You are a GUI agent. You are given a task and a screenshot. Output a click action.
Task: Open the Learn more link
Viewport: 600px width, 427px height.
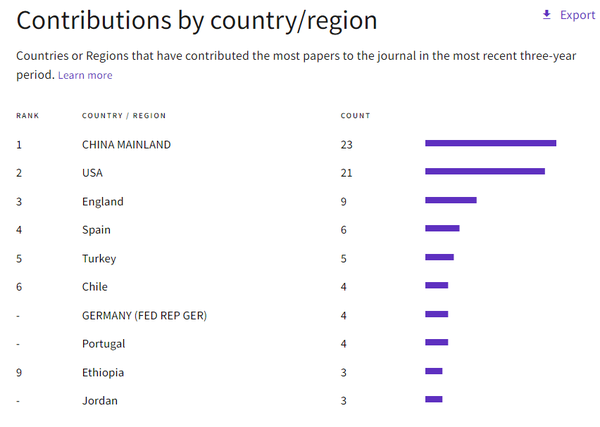point(85,76)
